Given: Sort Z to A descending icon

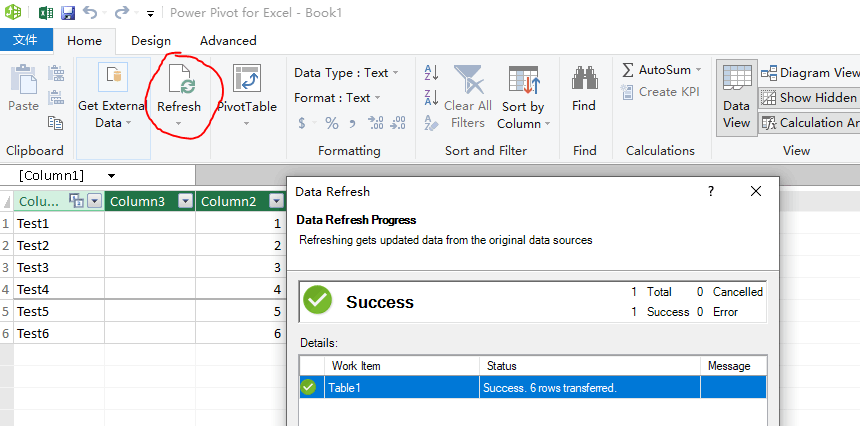Looking at the screenshot, I should coord(431,98).
